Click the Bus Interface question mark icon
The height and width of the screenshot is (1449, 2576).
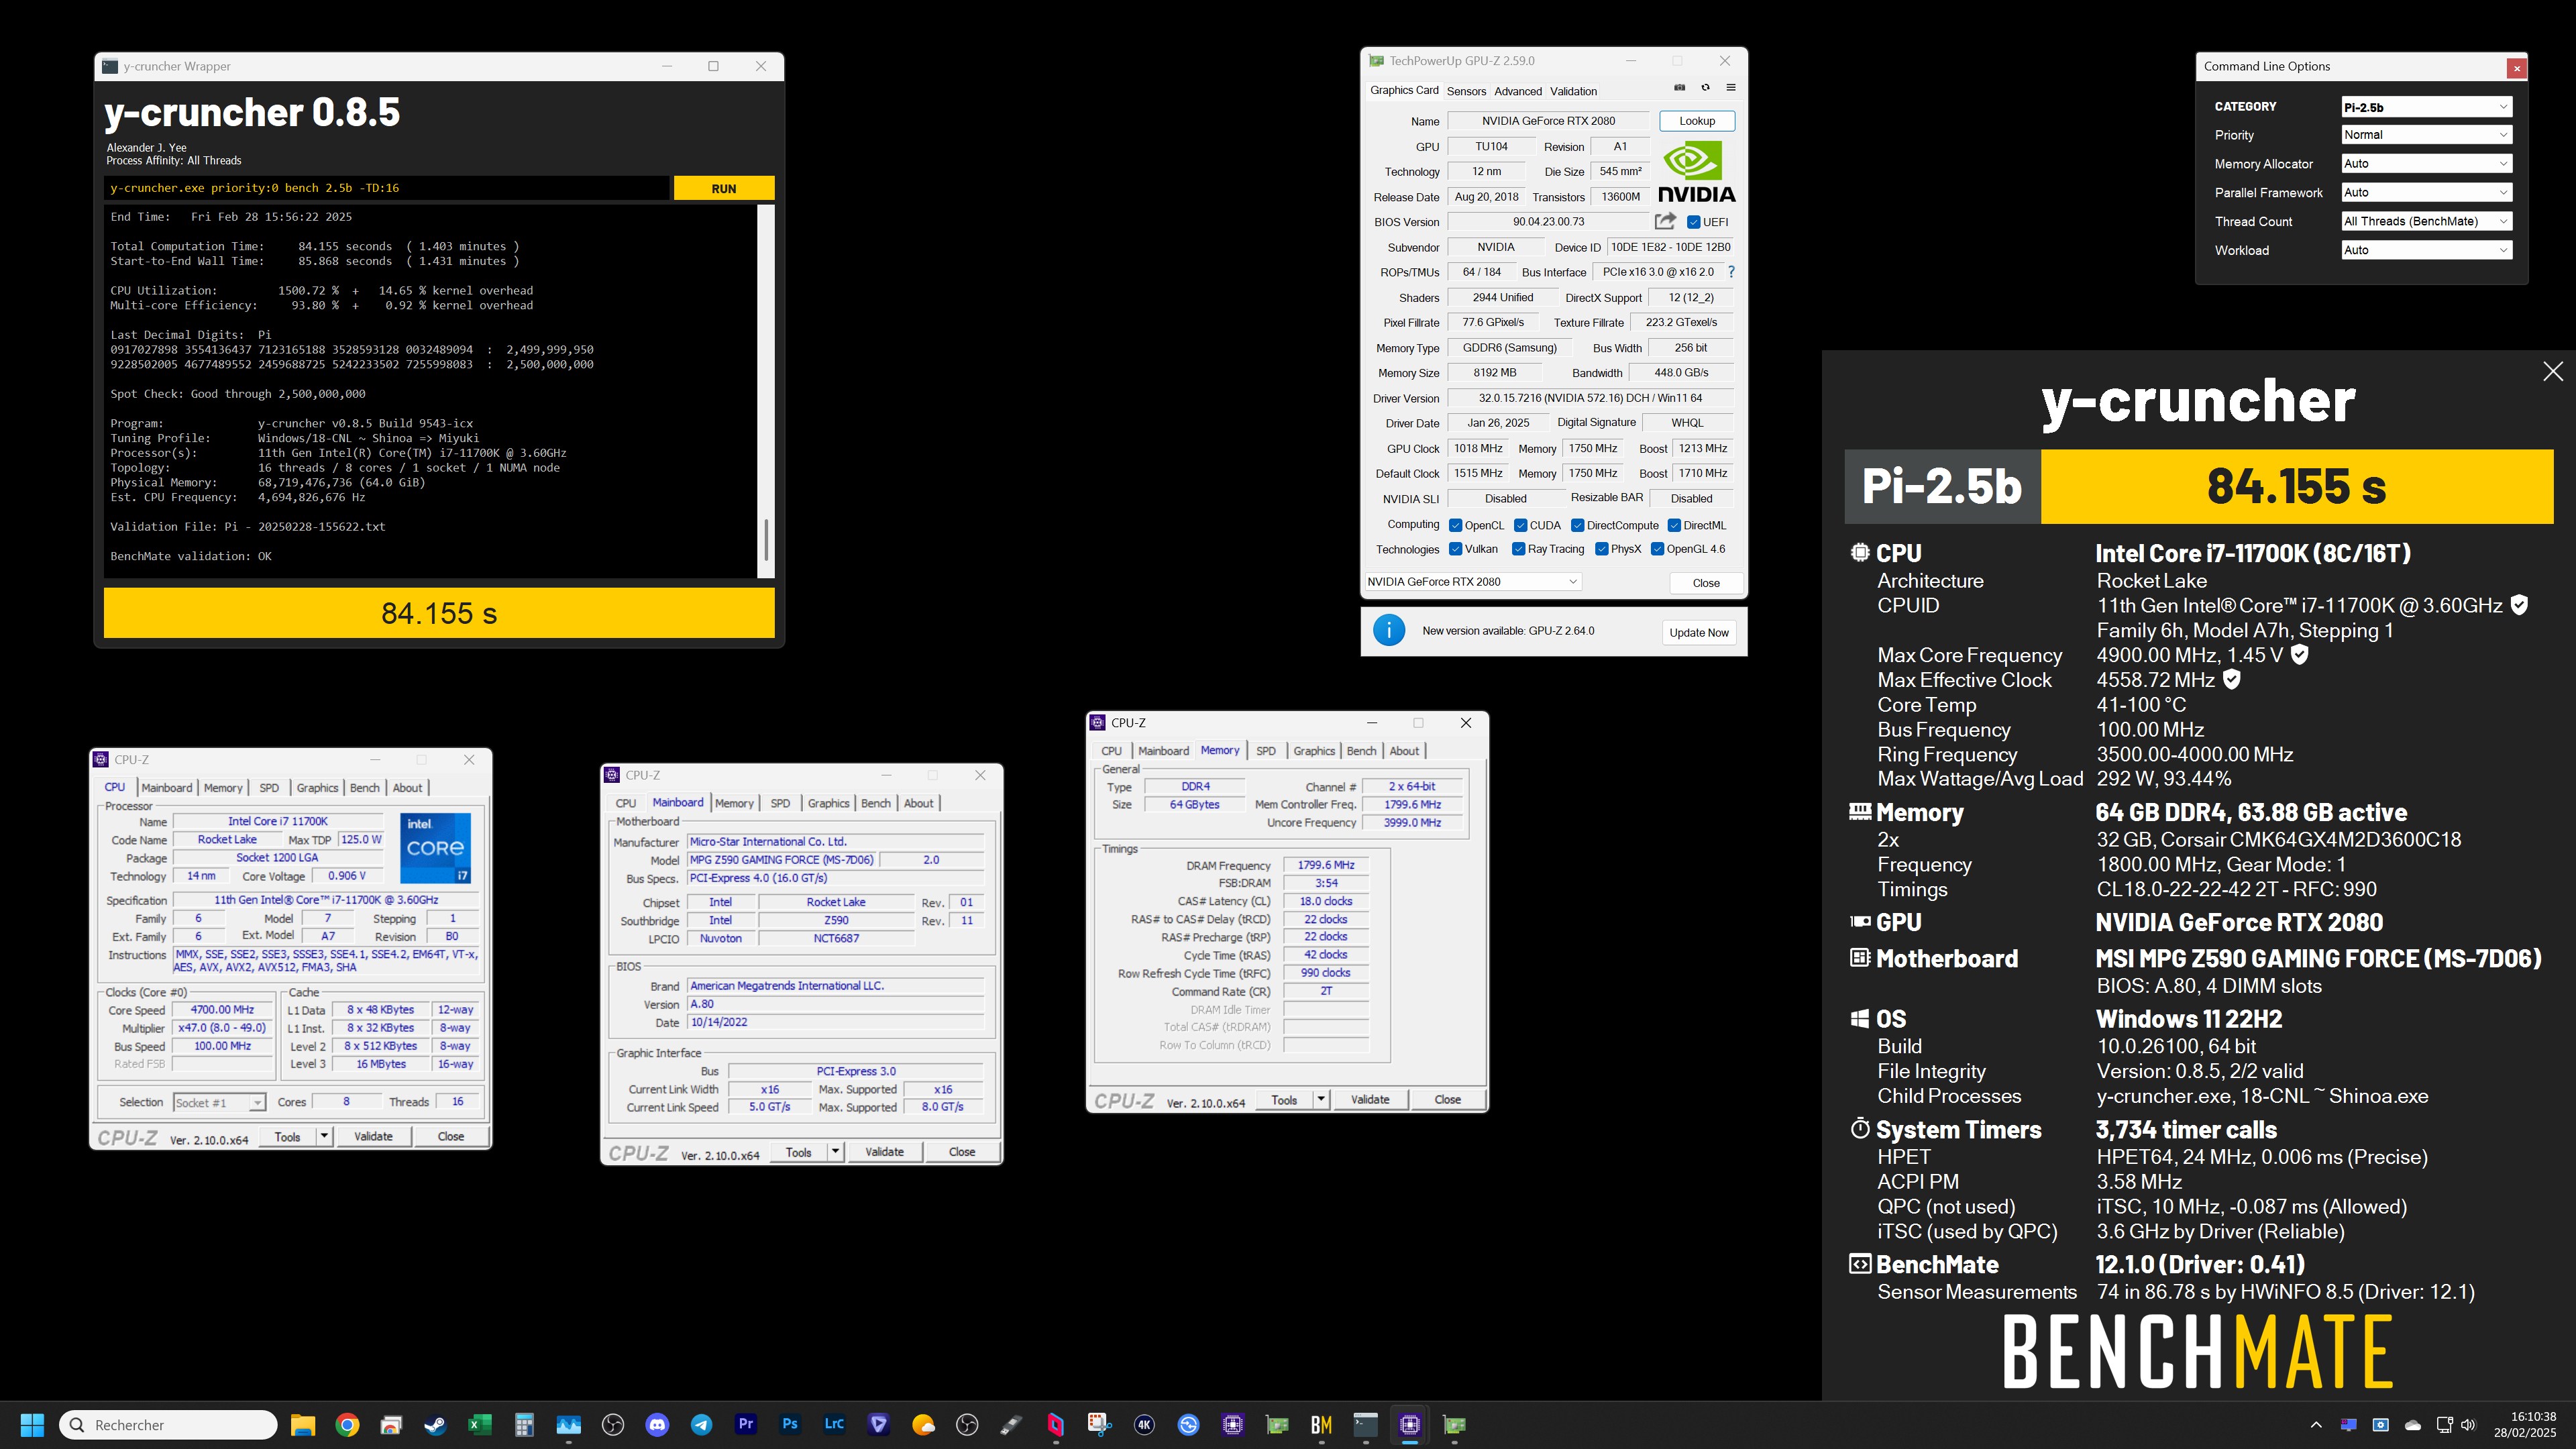1731,272
